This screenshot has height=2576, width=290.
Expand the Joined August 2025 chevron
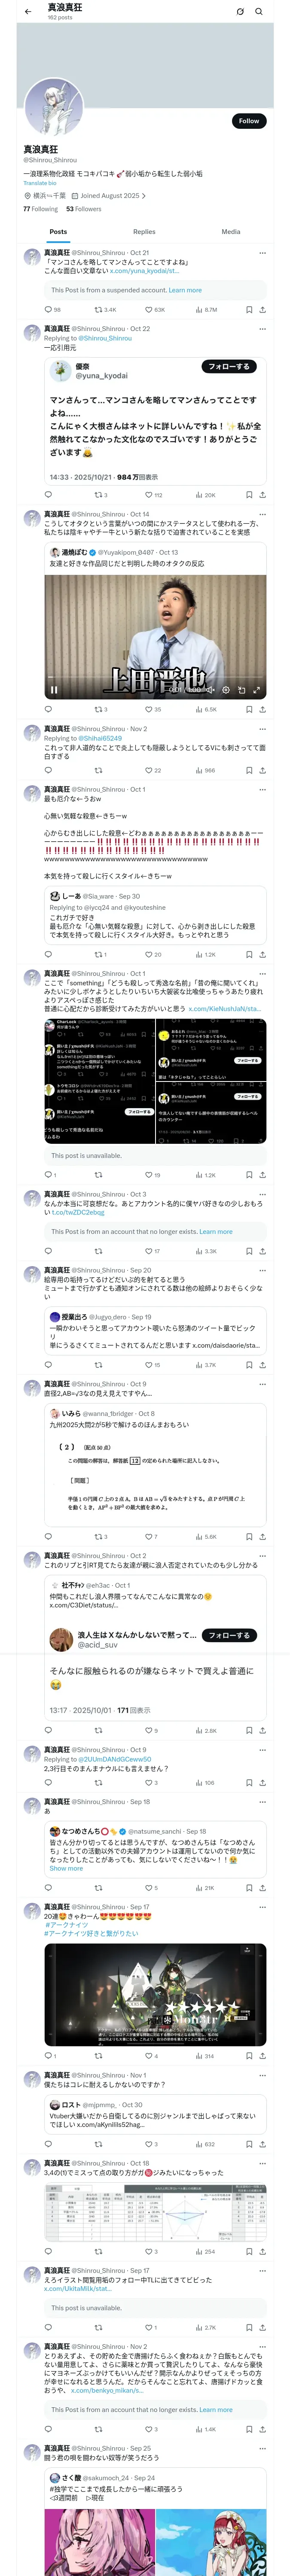[x=144, y=196]
